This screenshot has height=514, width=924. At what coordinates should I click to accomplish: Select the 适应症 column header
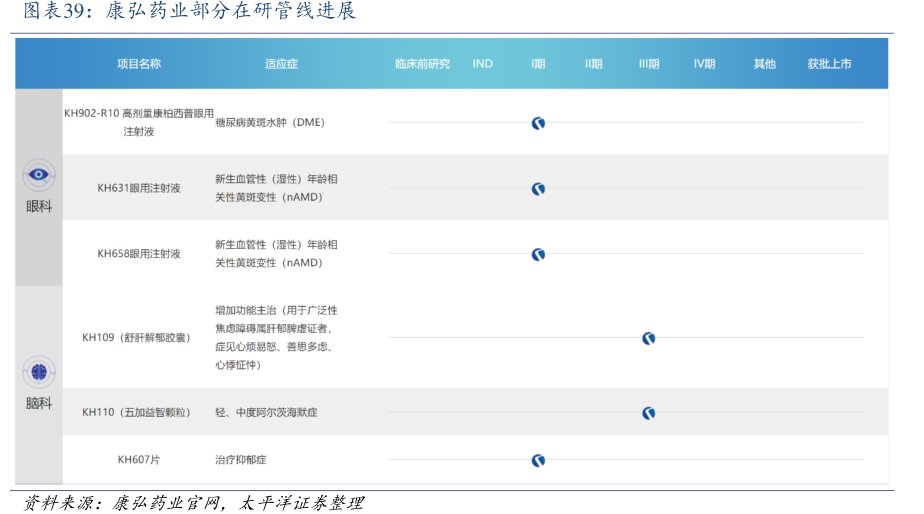tap(281, 64)
